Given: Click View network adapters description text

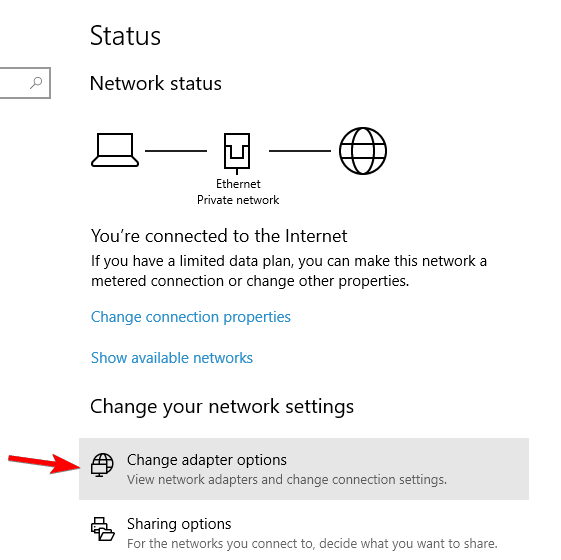Looking at the screenshot, I should (287, 480).
